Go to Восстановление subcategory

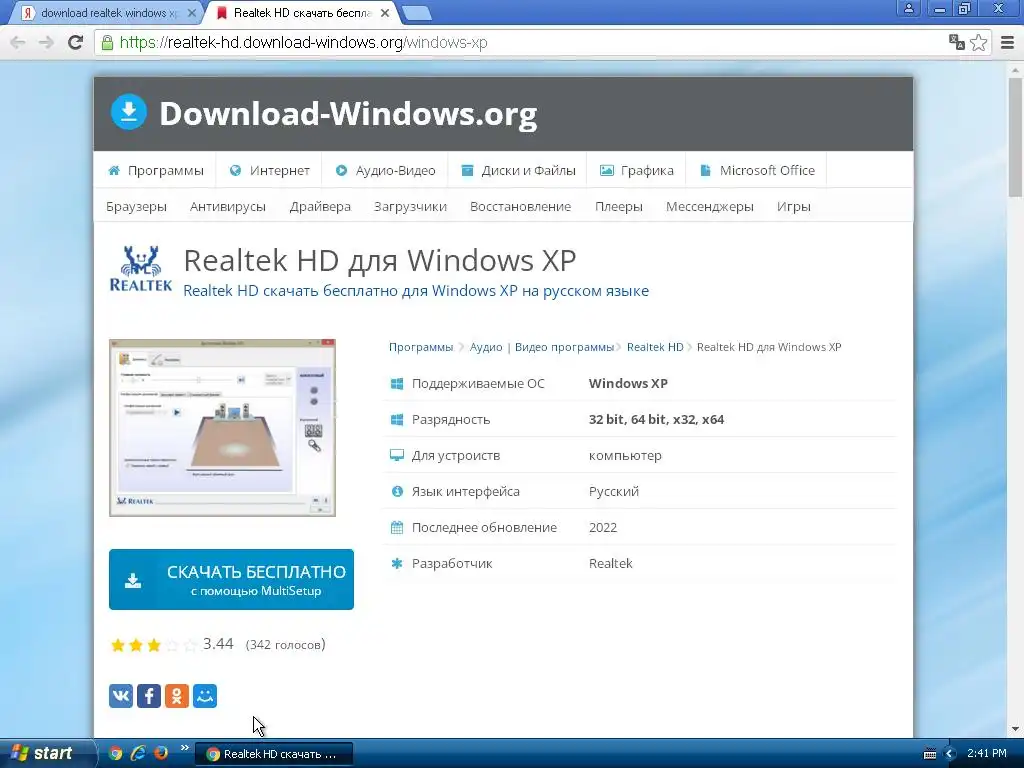pyautogui.click(x=520, y=206)
